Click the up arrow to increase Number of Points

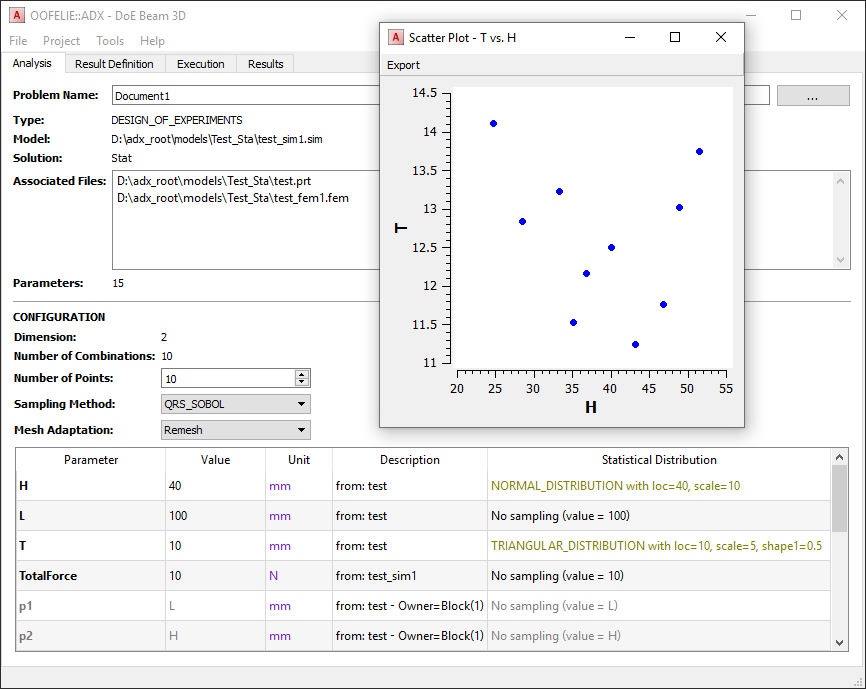pyautogui.click(x=301, y=373)
